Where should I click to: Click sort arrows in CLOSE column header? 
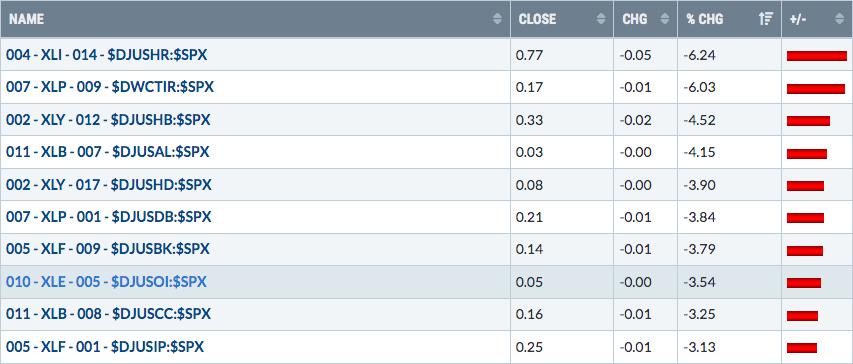pyautogui.click(x=601, y=19)
